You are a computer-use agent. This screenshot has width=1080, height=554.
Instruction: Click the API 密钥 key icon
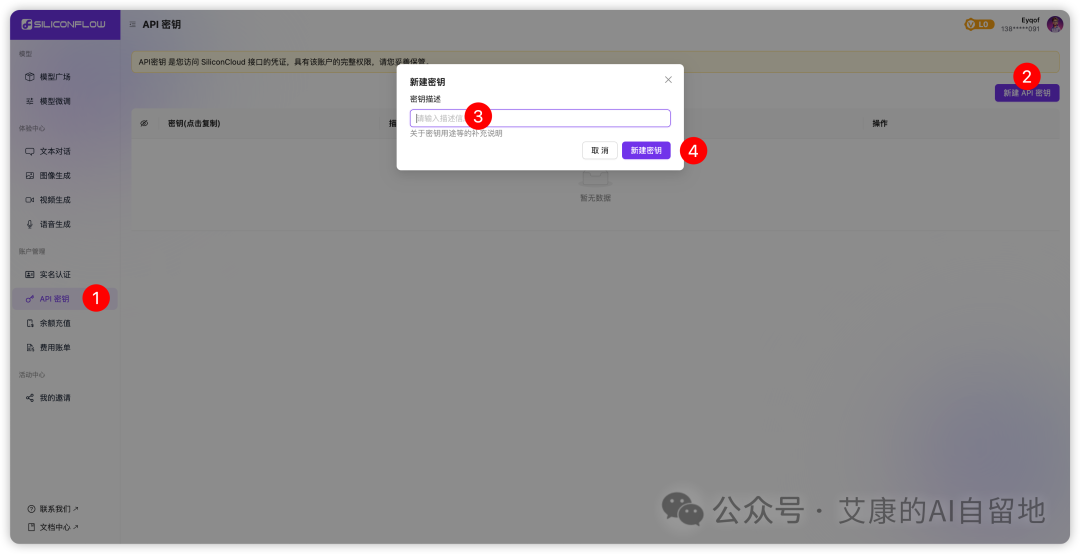[x=30, y=299]
